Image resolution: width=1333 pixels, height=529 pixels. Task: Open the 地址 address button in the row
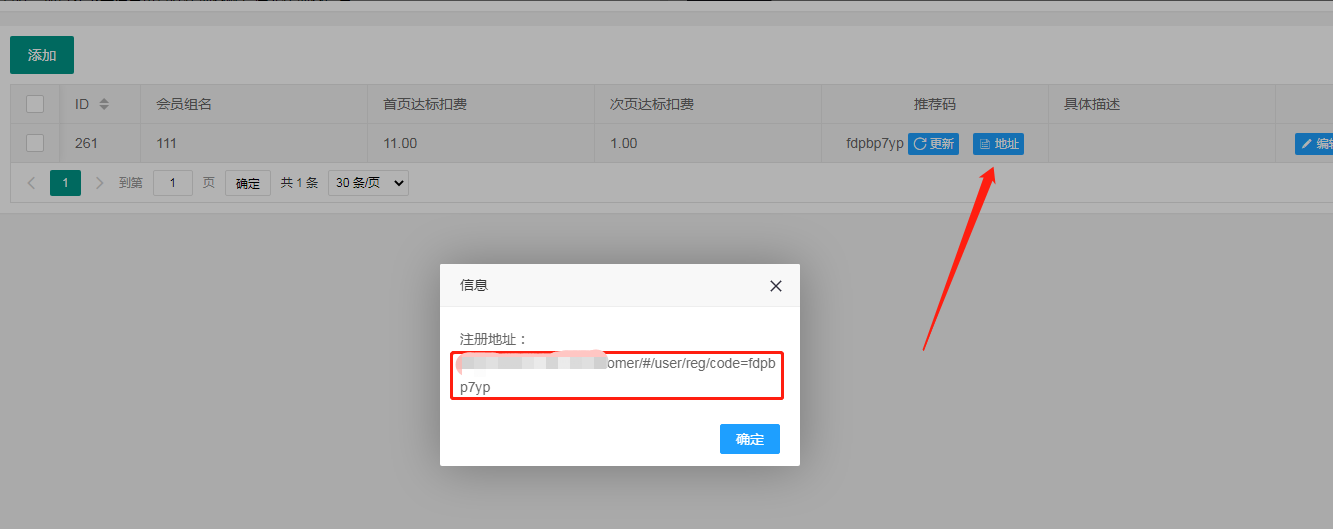(x=998, y=144)
